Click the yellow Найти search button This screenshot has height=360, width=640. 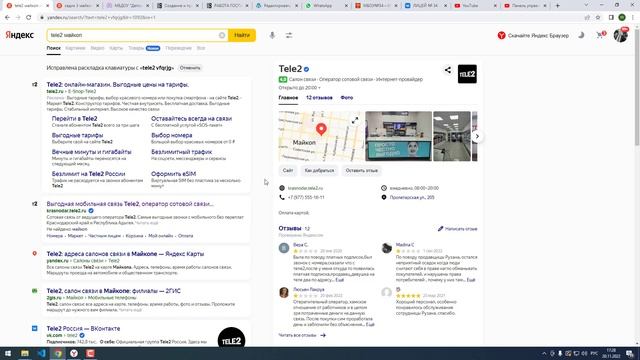coord(242,35)
